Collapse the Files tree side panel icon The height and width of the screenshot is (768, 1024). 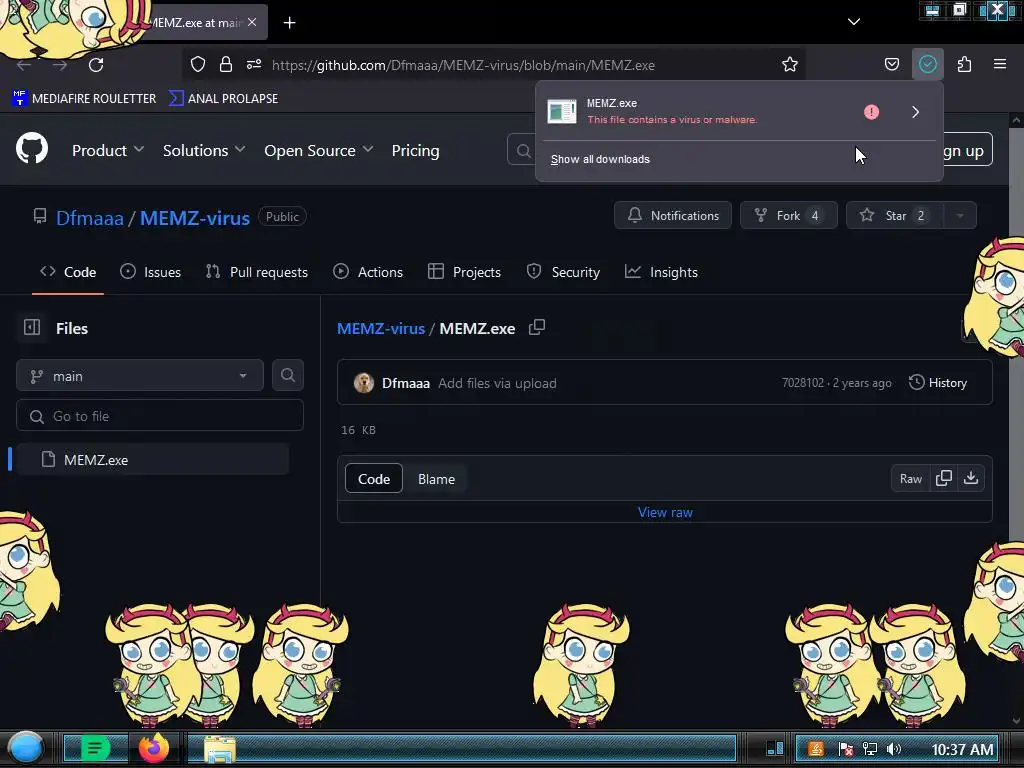(x=32, y=327)
